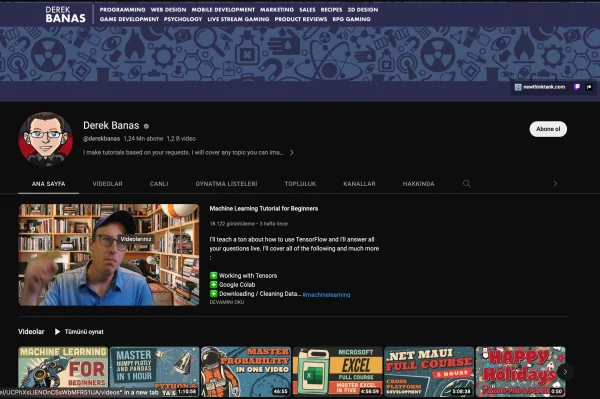
Task: Select the ANA SAYFA tab
Action: 48,184
